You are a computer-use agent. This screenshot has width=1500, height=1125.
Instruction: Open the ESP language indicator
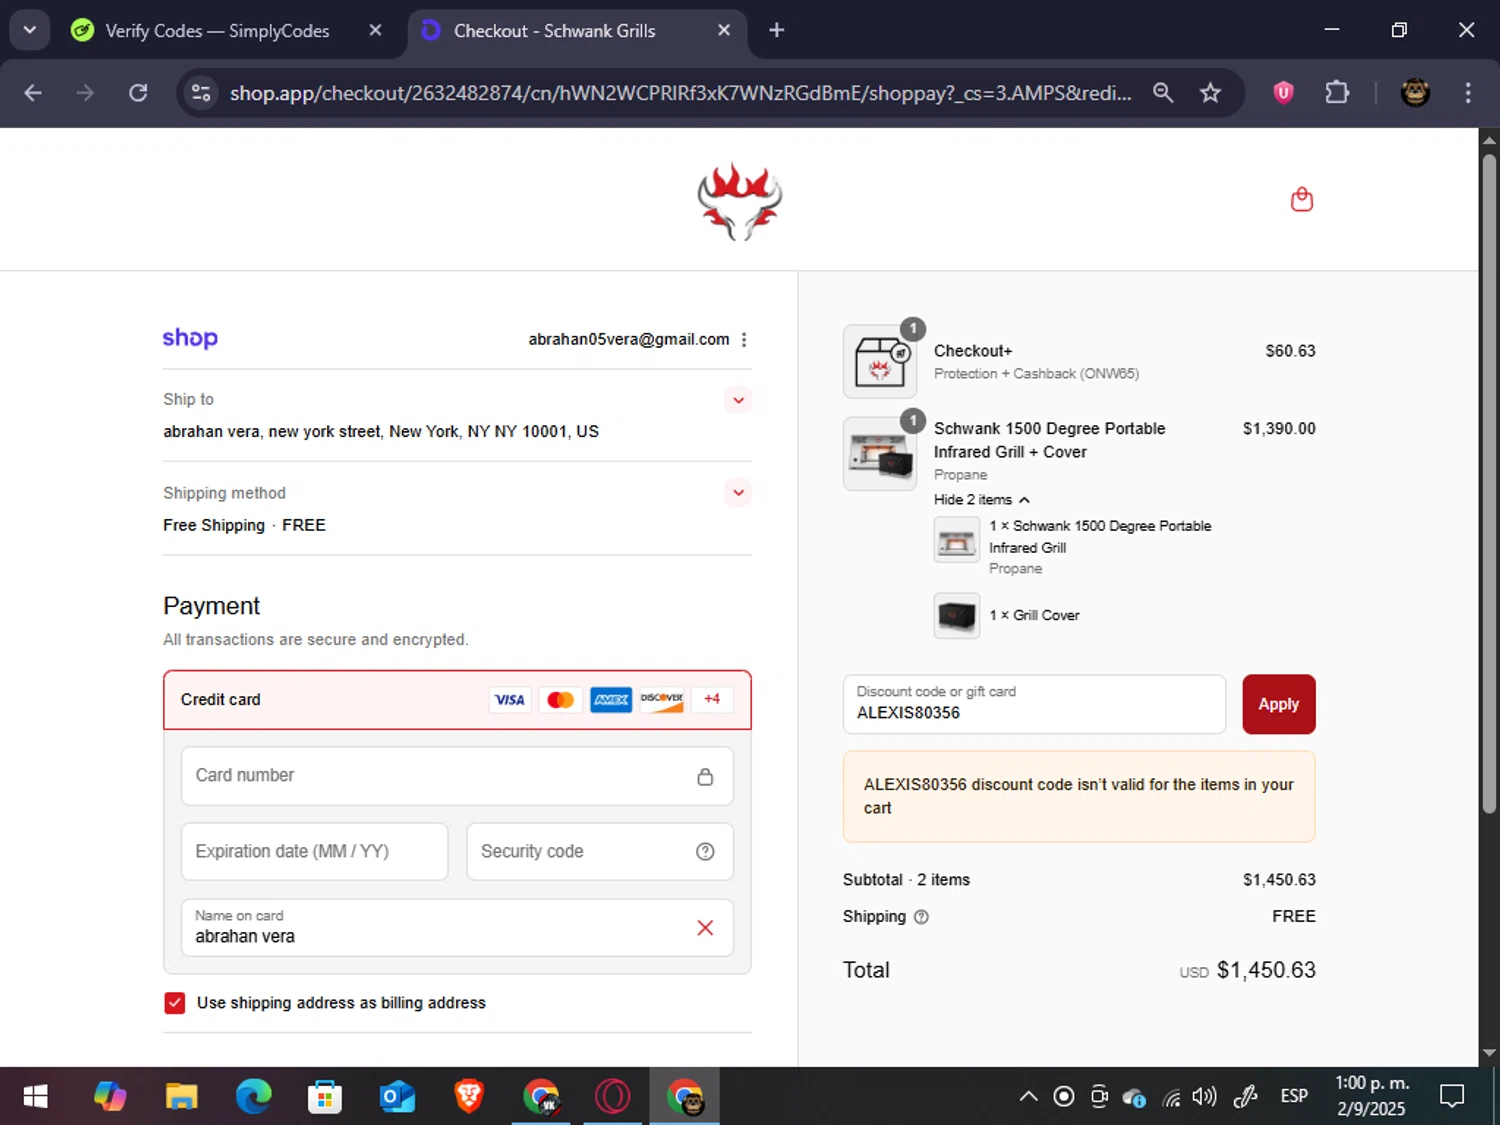point(1294,1097)
